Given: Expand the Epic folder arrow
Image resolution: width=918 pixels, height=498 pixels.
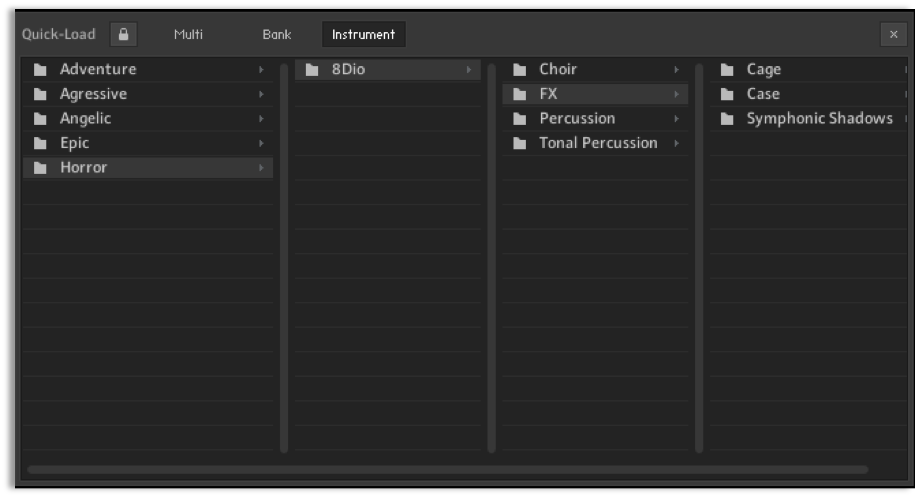Looking at the screenshot, I should click(x=261, y=143).
